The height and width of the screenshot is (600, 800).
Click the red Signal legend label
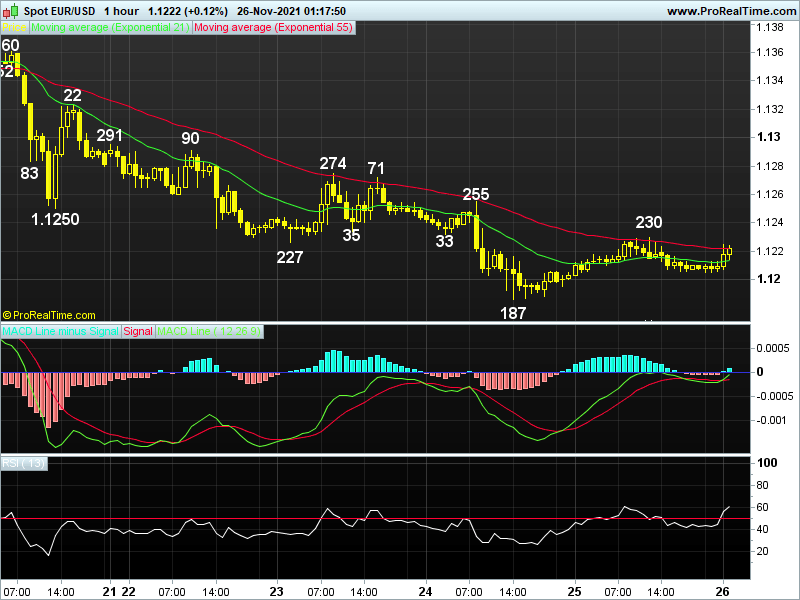pyautogui.click(x=138, y=331)
